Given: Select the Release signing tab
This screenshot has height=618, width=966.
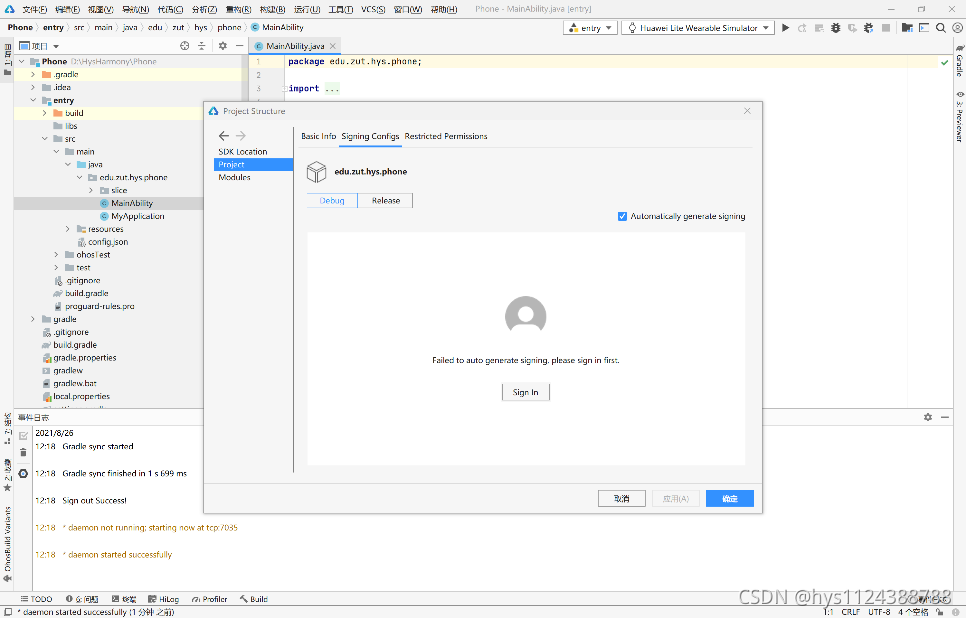Looking at the screenshot, I should [x=386, y=201].
